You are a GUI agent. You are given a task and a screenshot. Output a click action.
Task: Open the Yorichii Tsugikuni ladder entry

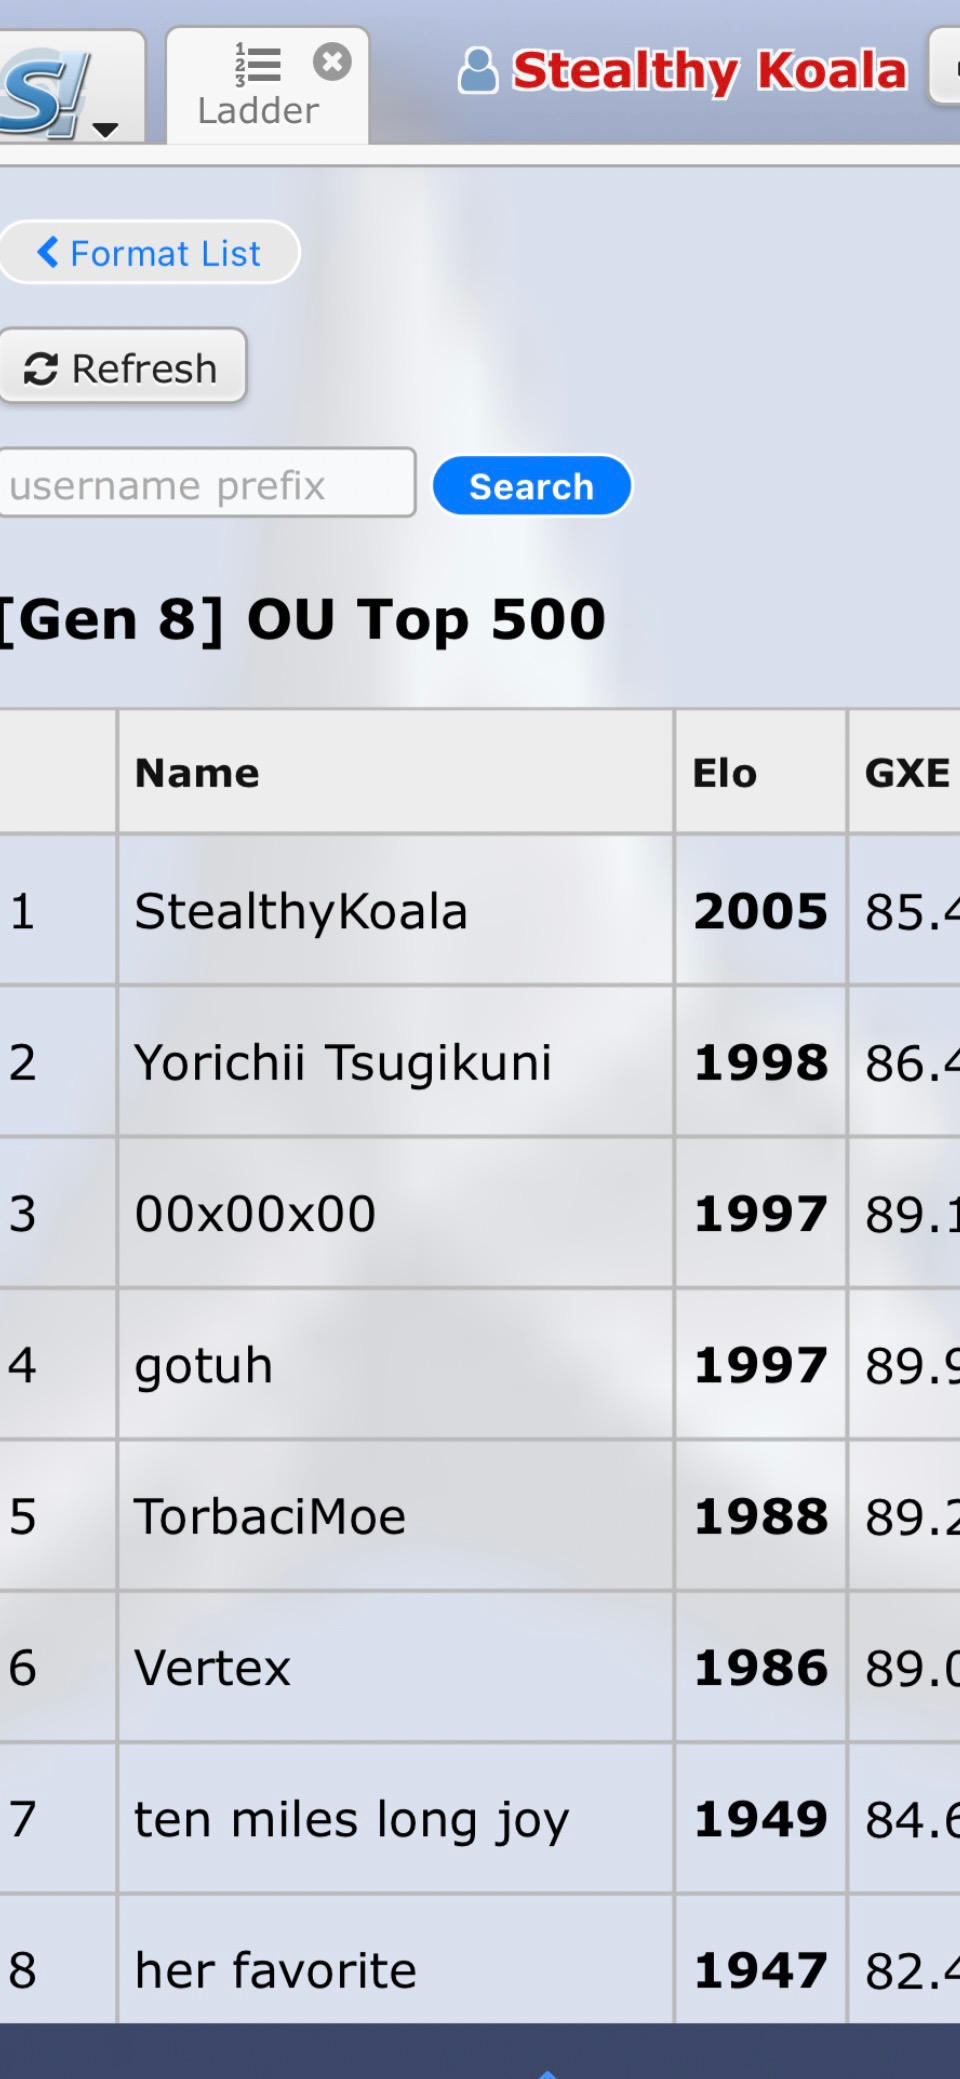(x=343, y=1062)
